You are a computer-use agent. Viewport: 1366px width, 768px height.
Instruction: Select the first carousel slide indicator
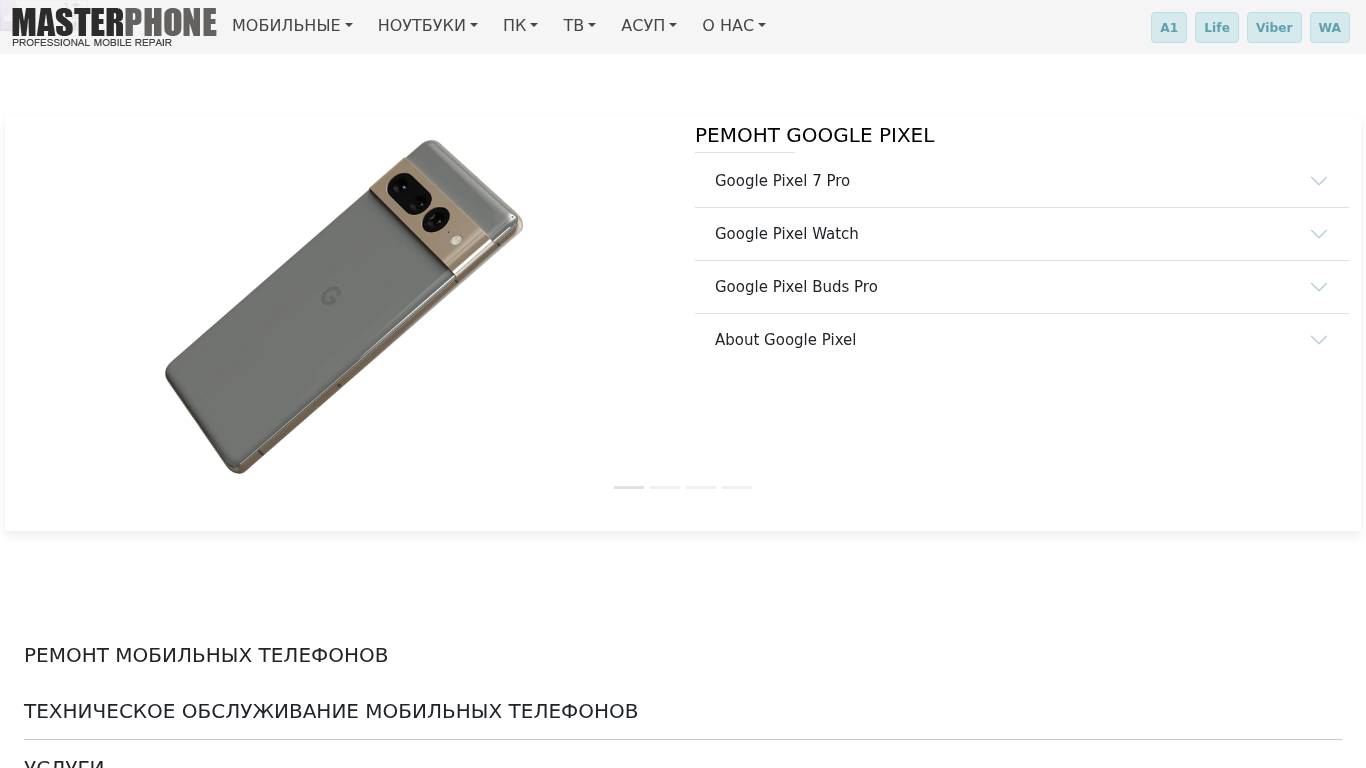(629, 487)
